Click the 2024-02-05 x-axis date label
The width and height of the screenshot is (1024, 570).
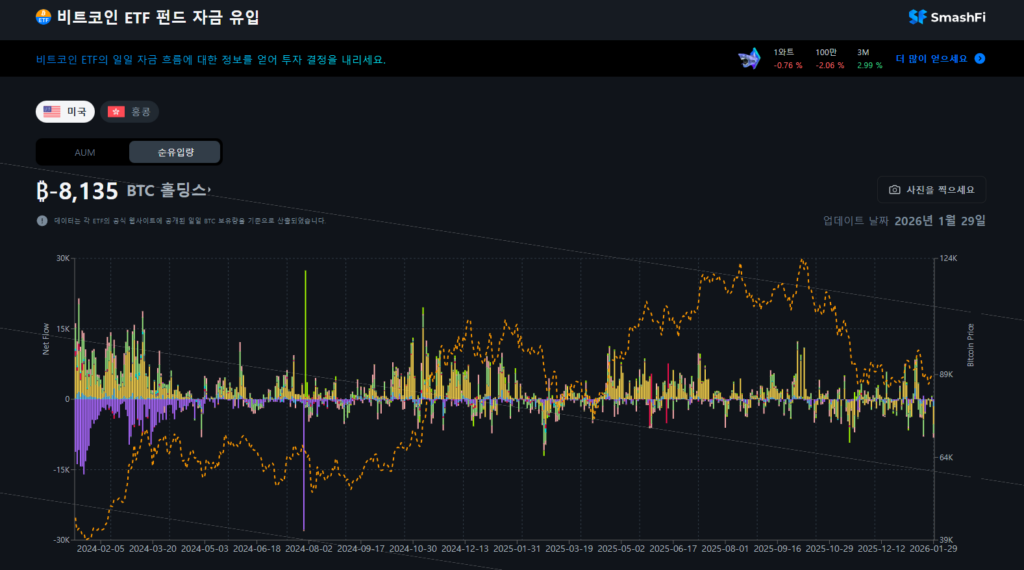(101, 548)
